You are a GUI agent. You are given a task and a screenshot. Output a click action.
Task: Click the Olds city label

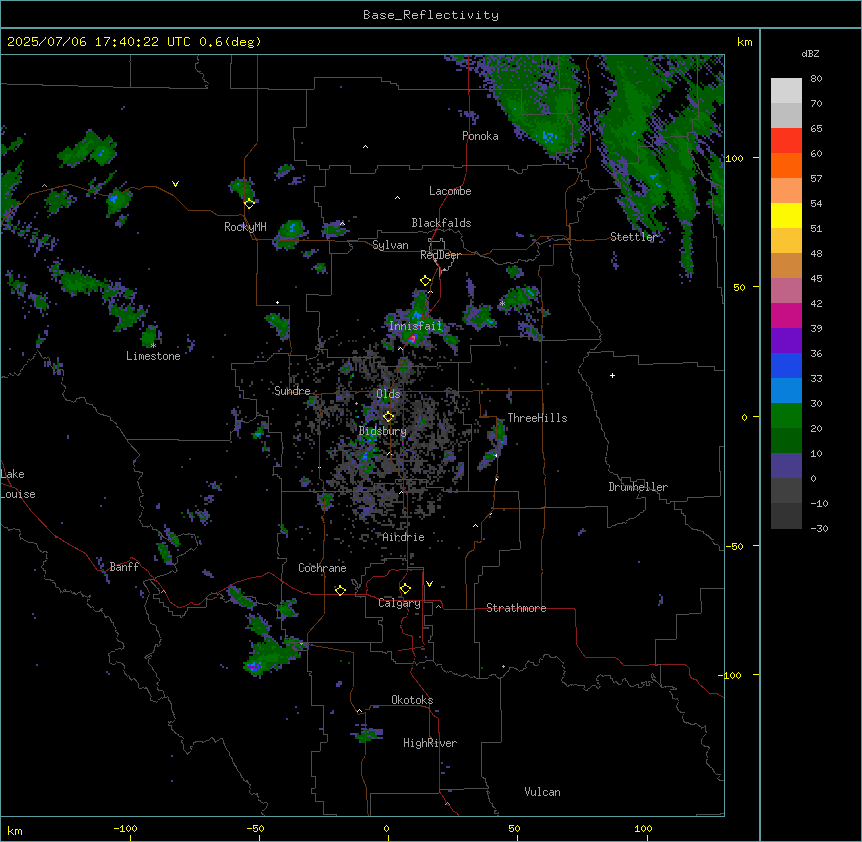[388, 394]
